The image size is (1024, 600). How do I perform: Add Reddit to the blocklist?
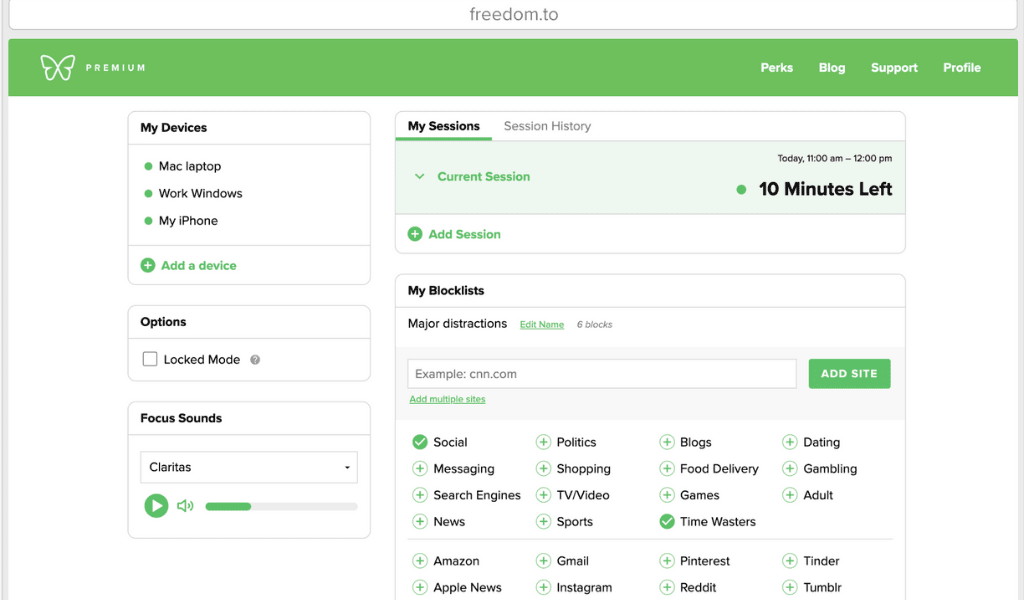point(667,587)
